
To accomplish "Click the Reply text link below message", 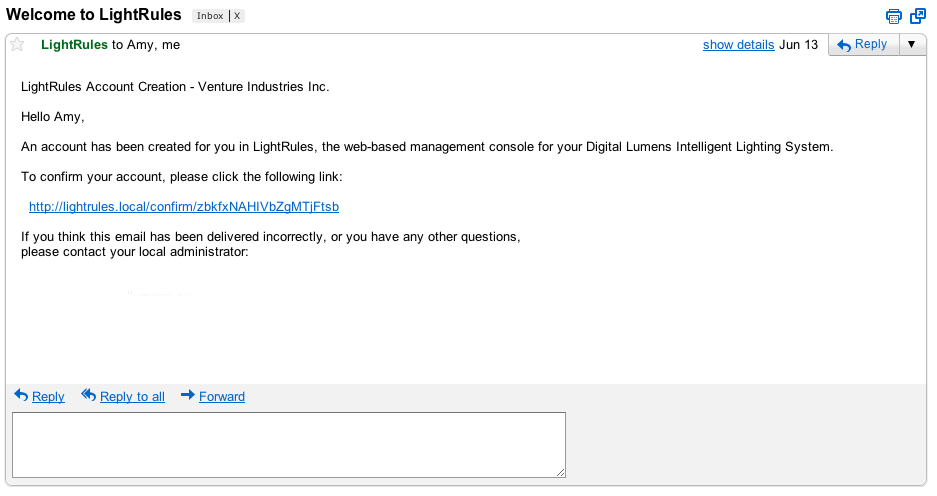I will pos(48,397).
